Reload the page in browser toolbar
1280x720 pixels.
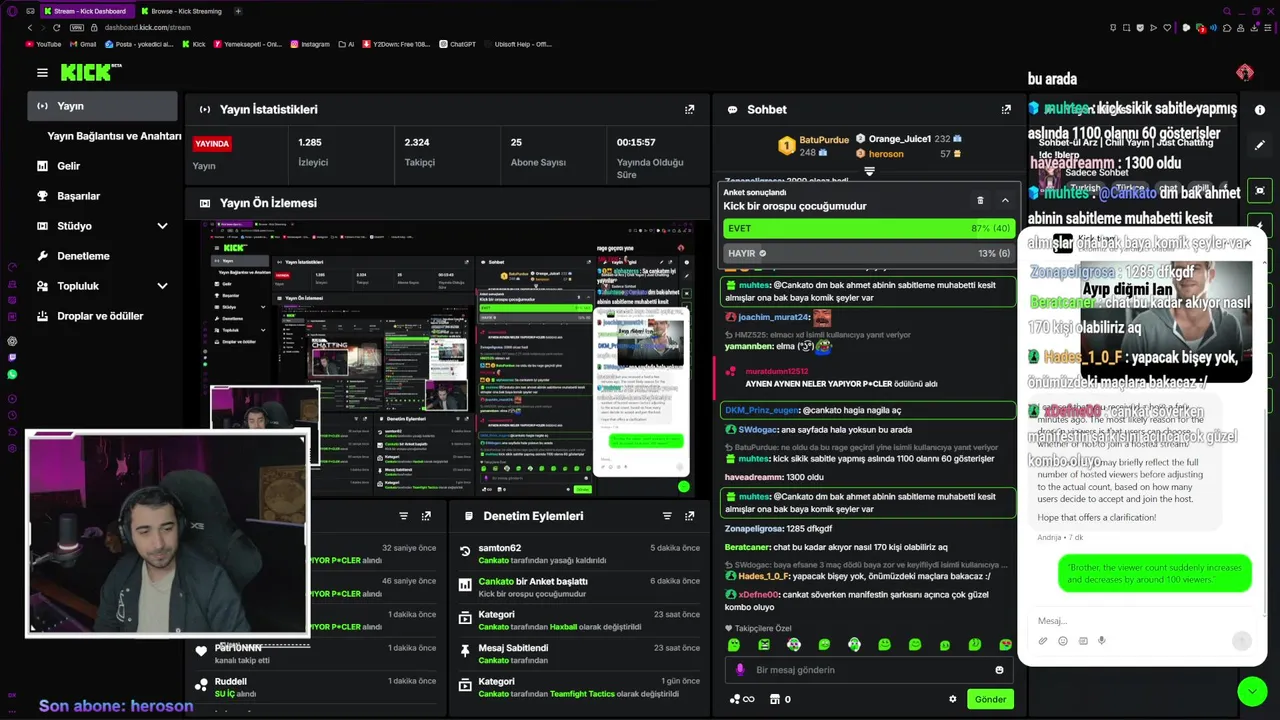tap(56, 27)
